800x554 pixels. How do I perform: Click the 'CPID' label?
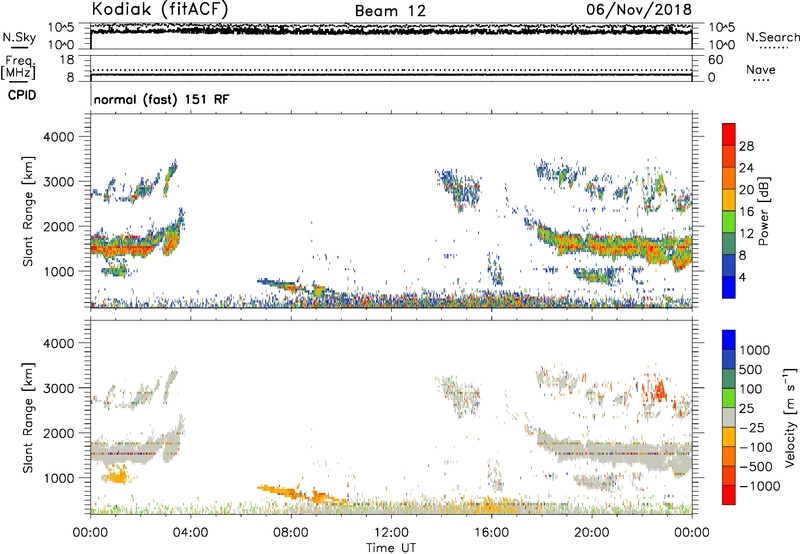[x=22, y=95]
